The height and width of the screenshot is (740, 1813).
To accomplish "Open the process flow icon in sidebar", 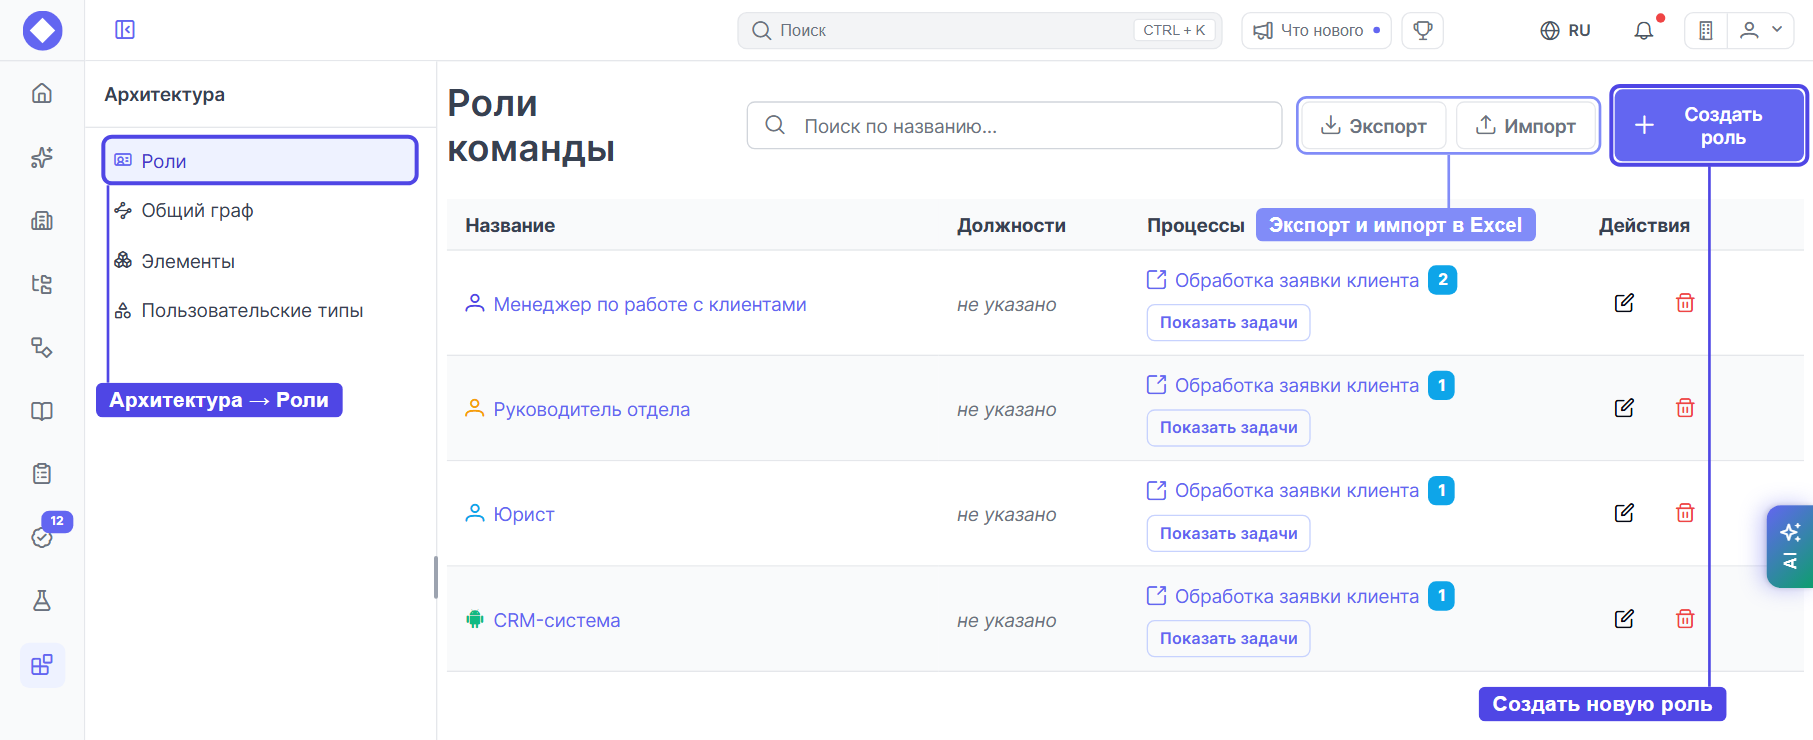I will pos(42,347).
